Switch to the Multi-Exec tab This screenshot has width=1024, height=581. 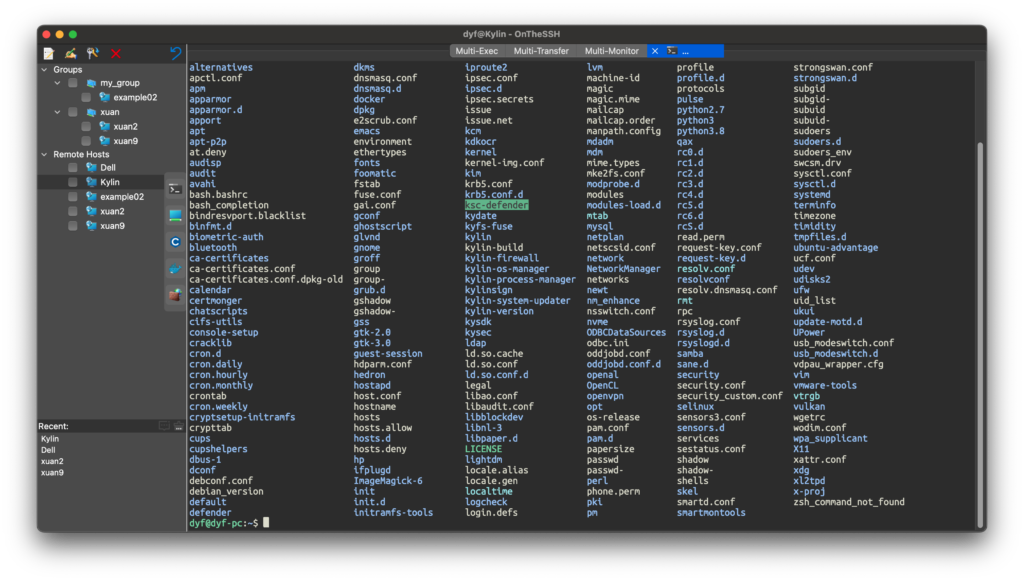pyautogui.click(x=477, y=50)
